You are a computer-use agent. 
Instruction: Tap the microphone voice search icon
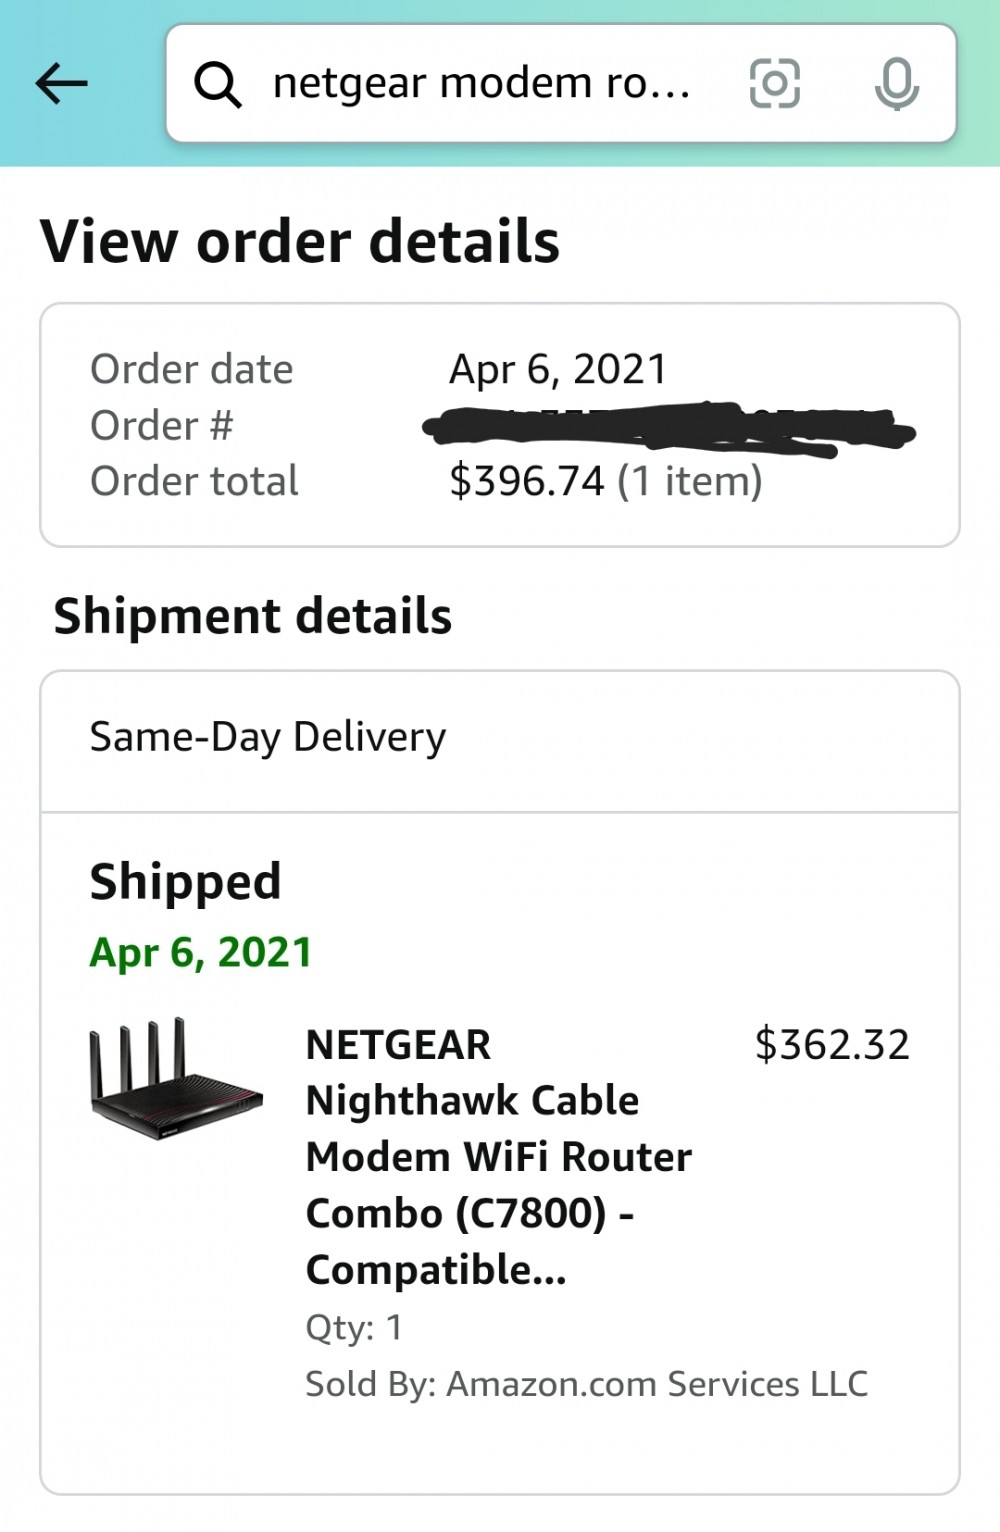tap(897, 84)
